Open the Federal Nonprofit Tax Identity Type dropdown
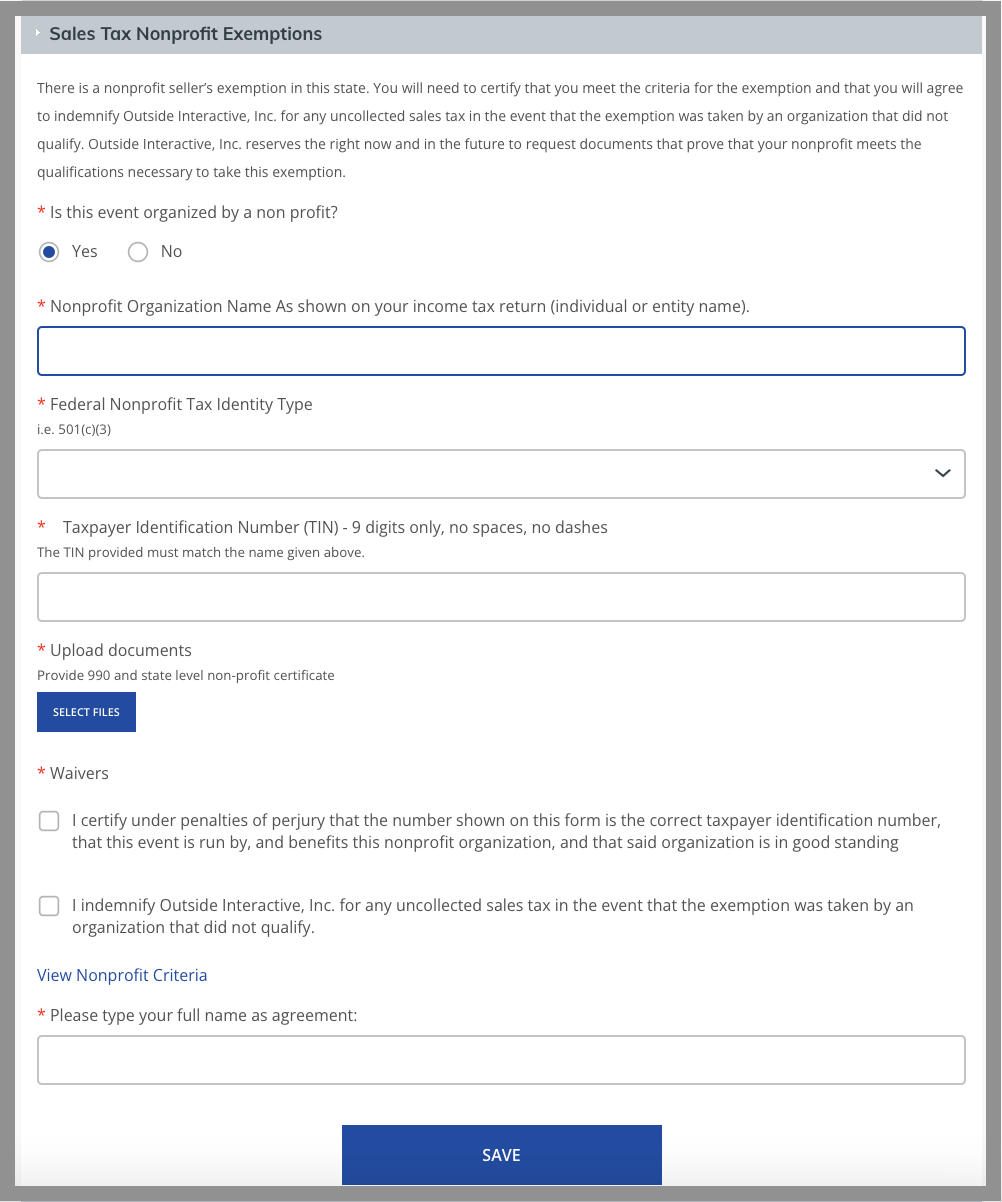This screenshot has height=1202, width=1002. pyautogui.click(x=501, y=474)
